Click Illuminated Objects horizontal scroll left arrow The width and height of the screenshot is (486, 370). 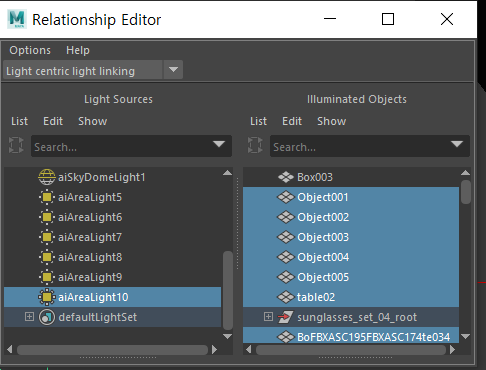[x=248, y=350]
